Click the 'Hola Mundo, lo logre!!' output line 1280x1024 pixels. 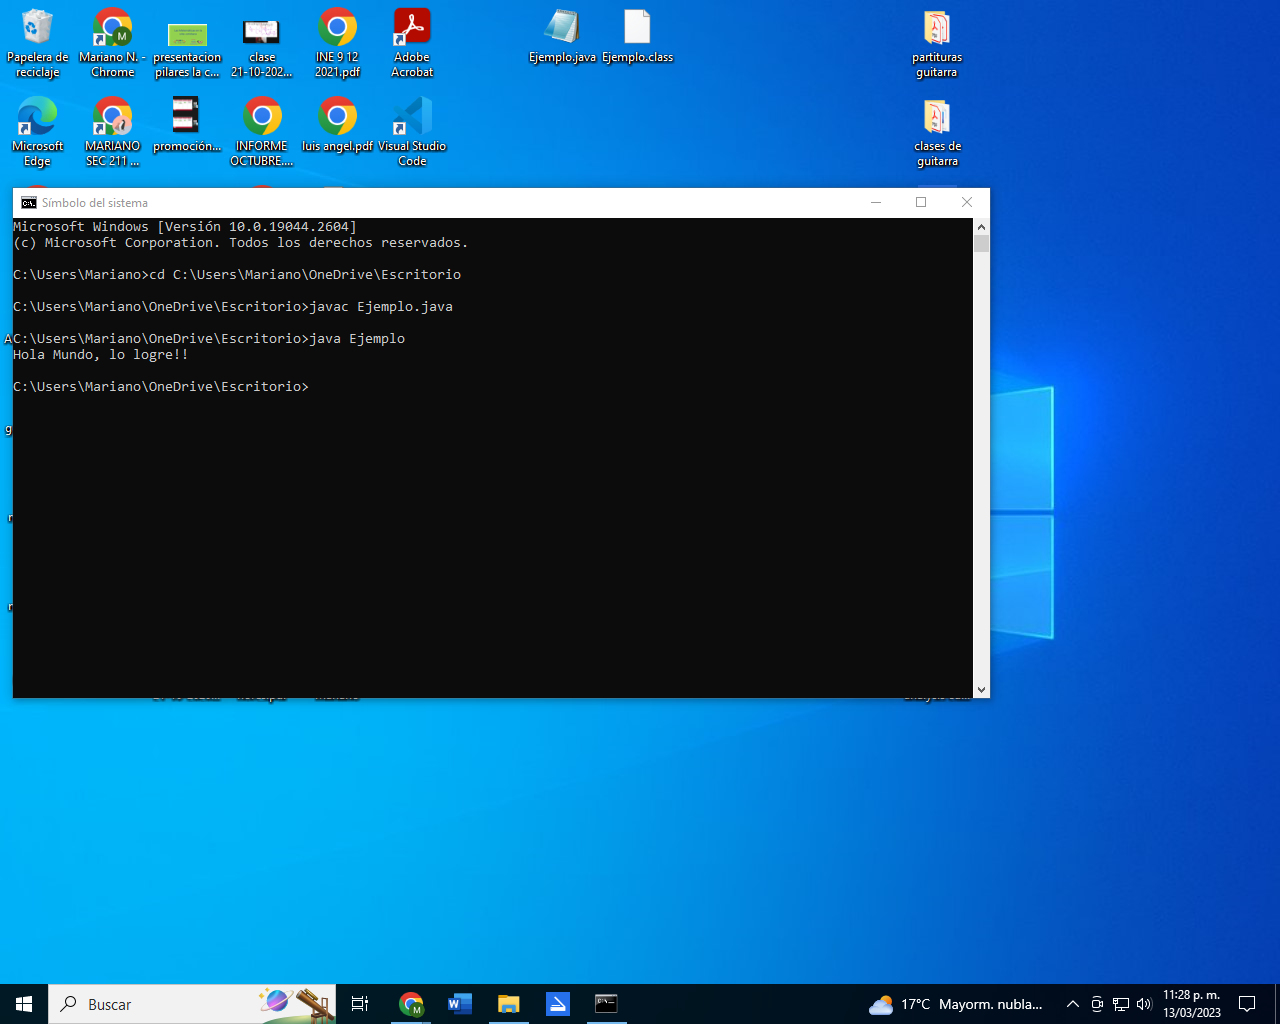click(x=100, y=355)
